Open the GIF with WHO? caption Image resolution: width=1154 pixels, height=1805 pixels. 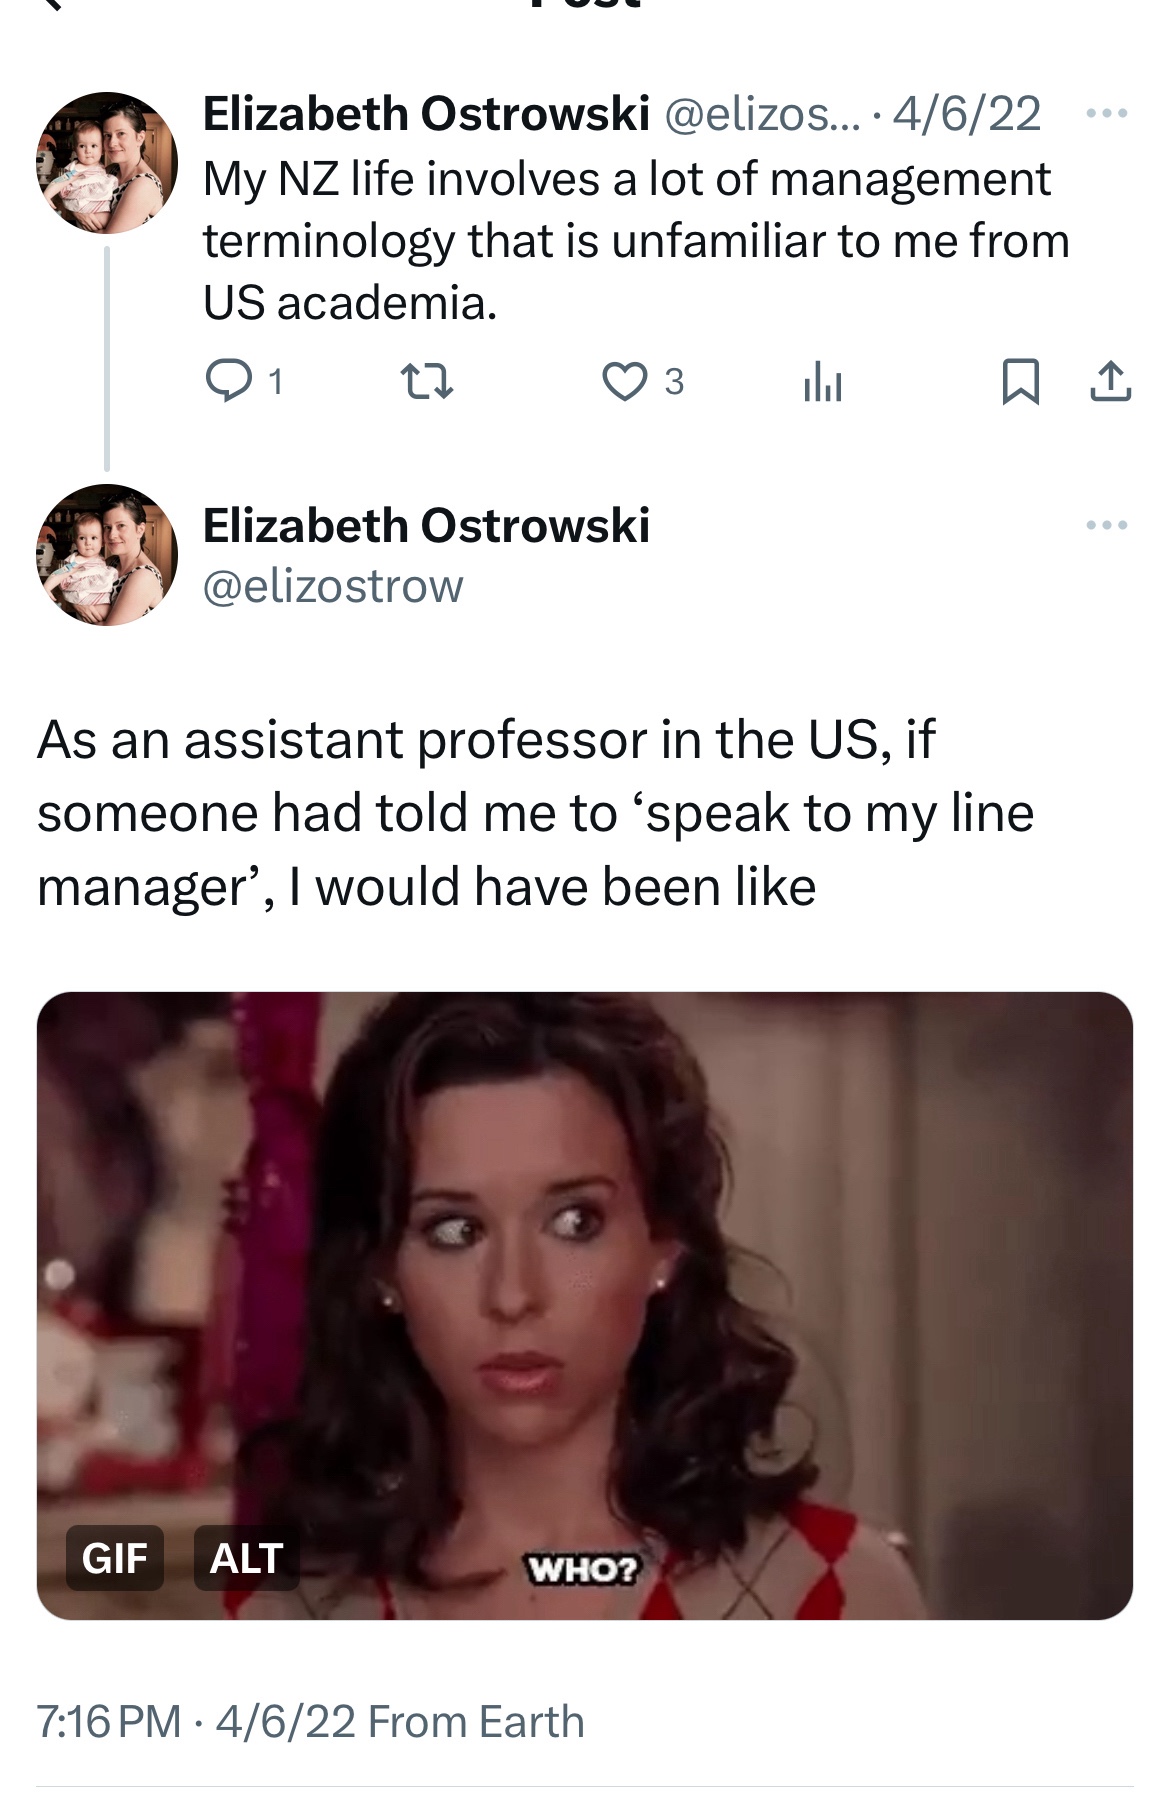[x=585, y=1305]
